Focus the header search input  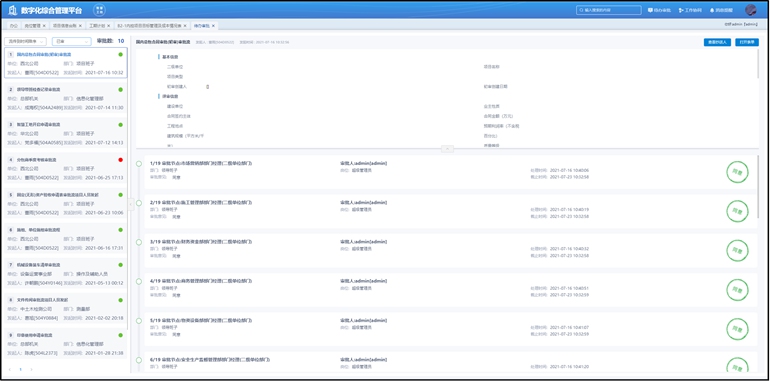pos(609,10)
